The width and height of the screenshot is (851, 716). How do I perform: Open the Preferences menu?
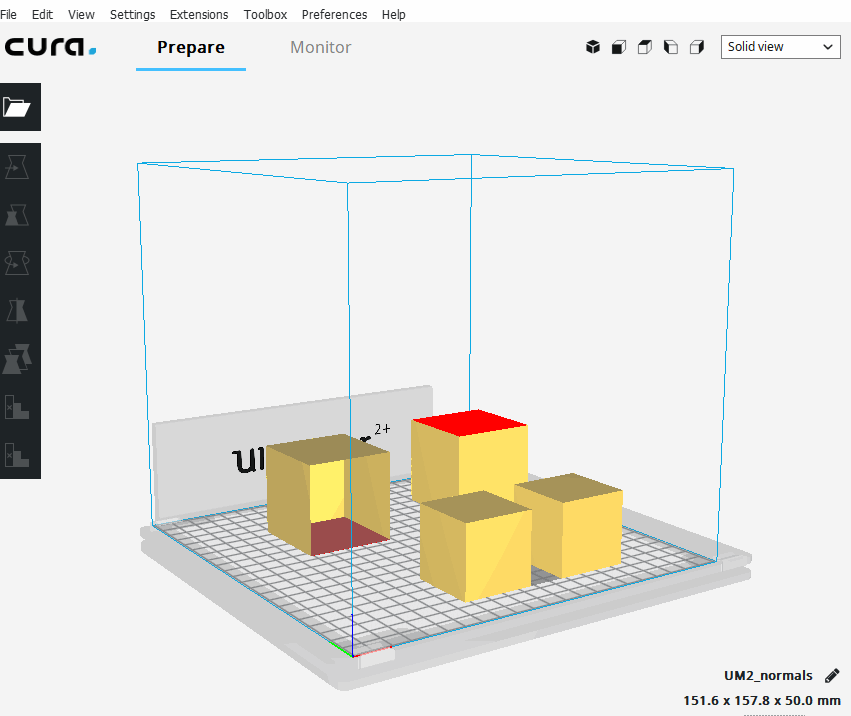point(334,14)
